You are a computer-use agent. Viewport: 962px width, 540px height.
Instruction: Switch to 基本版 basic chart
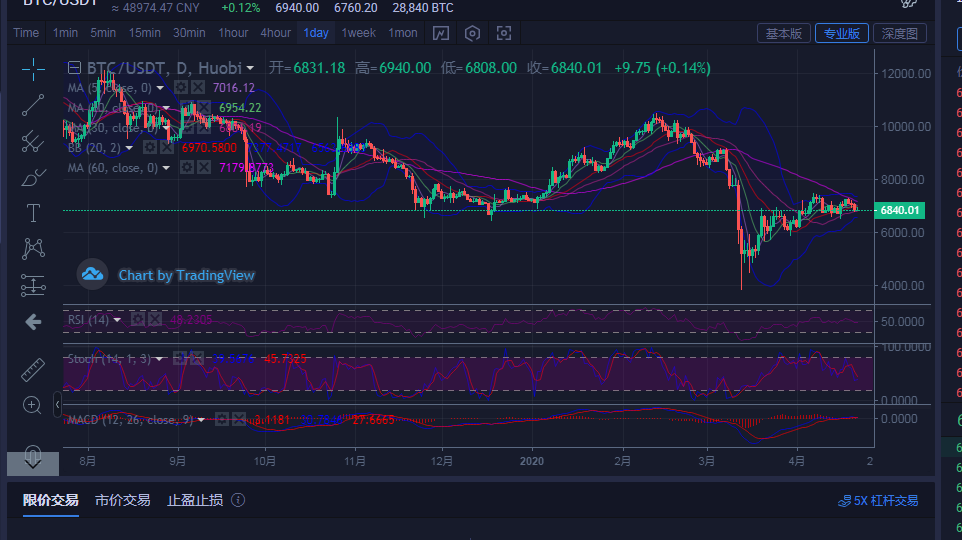pos(783,33)
